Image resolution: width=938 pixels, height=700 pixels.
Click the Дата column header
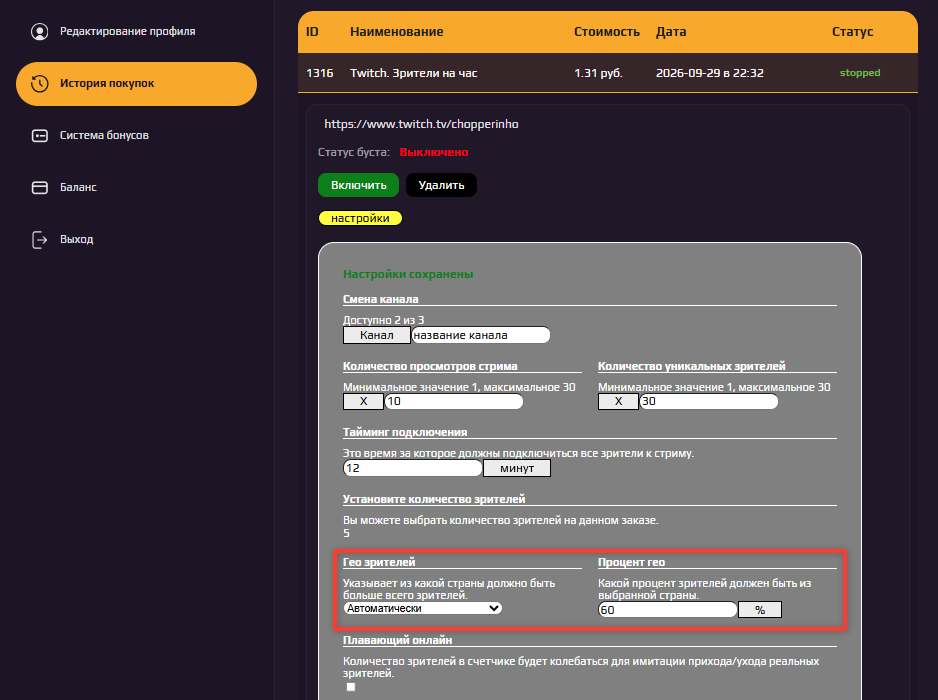pyautogui.click(x=671, y=32)
